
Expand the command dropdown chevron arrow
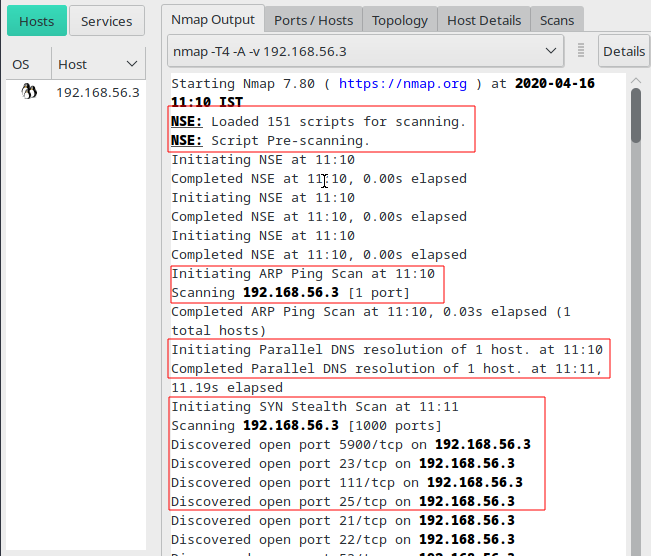[551, 51]
